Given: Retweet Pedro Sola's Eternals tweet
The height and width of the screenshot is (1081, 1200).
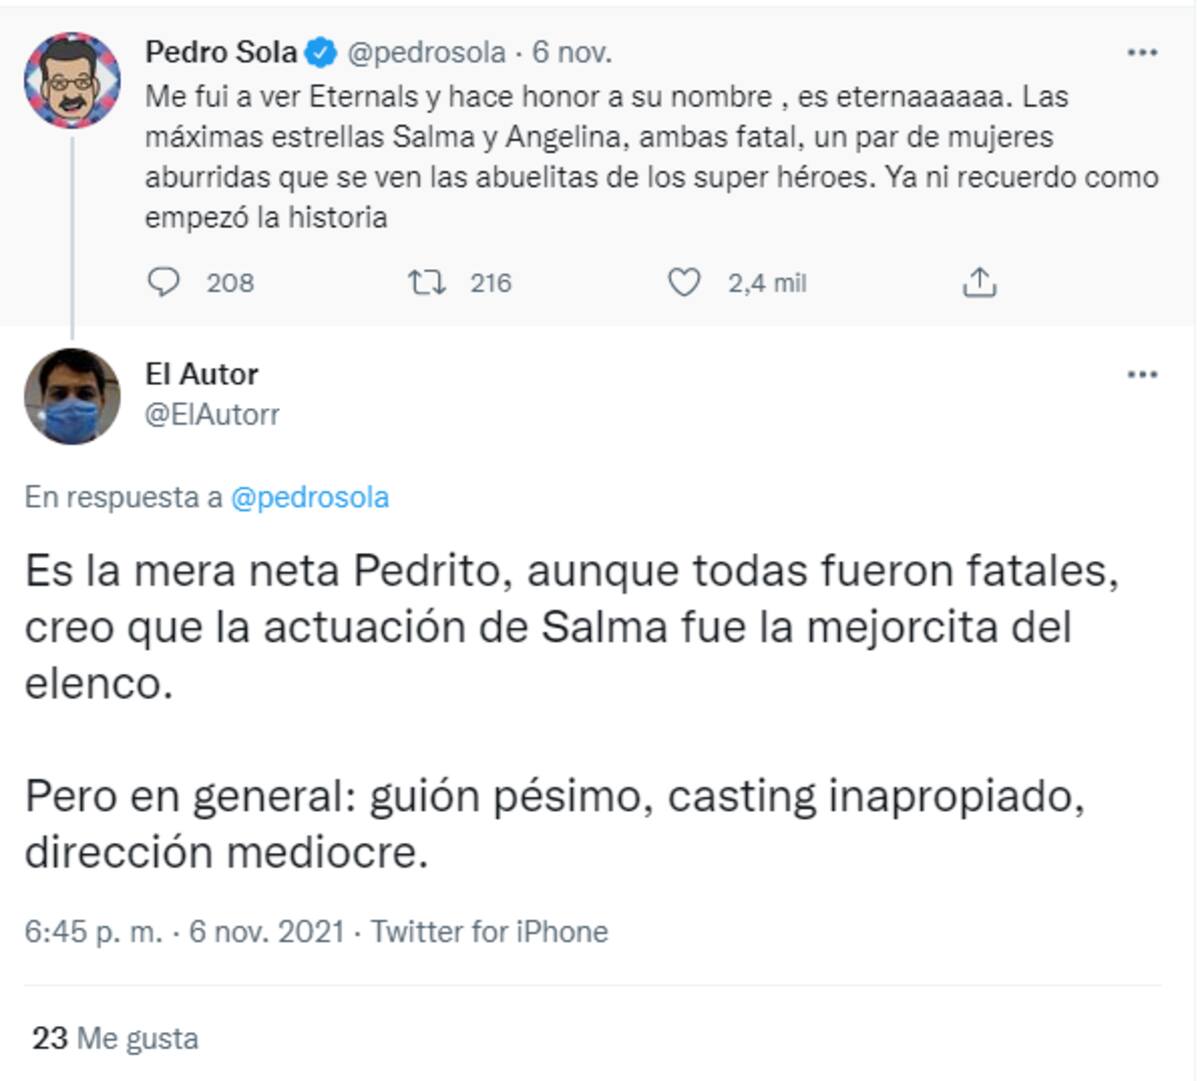Looking at the screenshot, I should pyautogui.click(x=427, y=283).
